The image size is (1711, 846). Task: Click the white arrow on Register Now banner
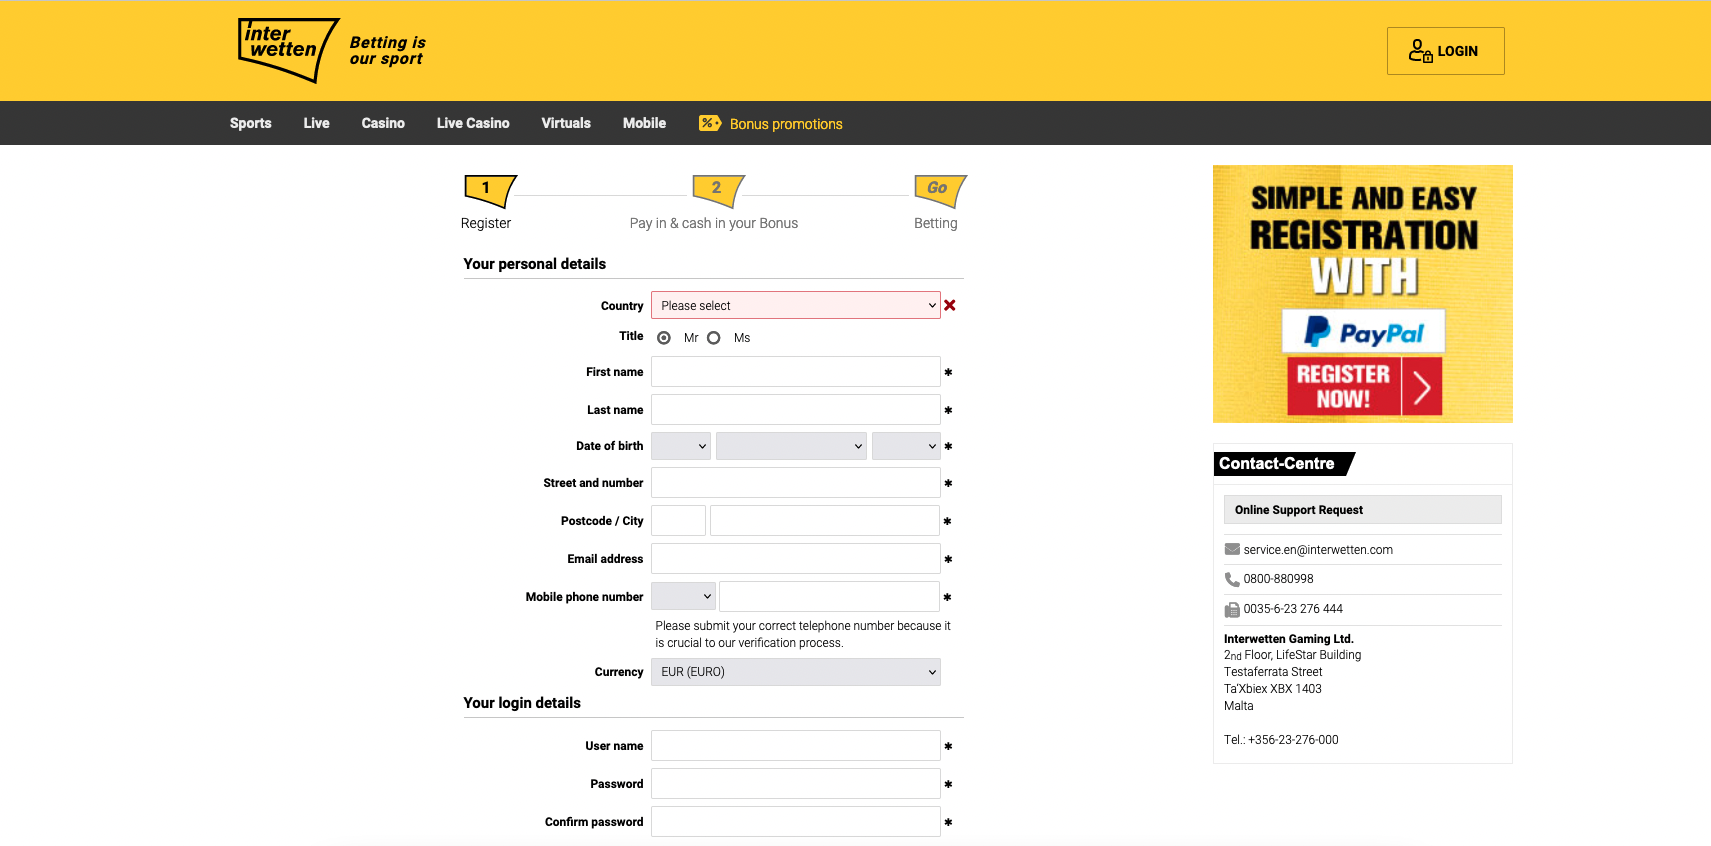(1422, 386)
